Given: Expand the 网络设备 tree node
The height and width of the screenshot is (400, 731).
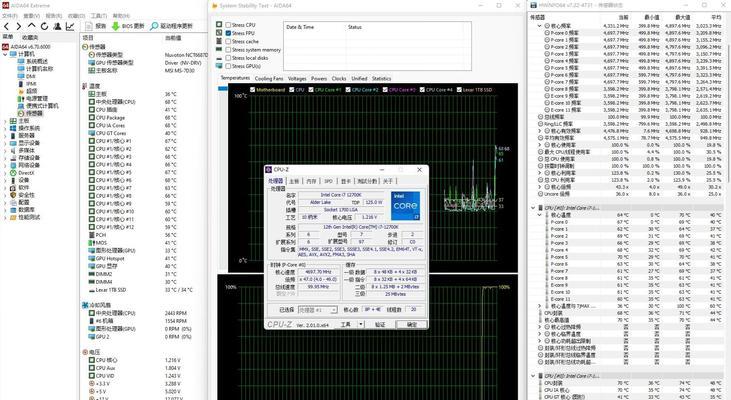Looking at the screenshot, I should point(6,166).
